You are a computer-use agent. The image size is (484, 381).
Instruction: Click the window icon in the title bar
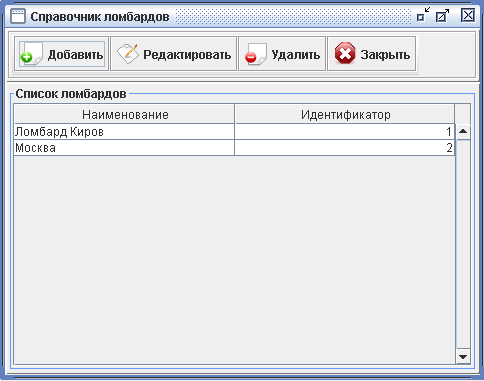coord(18,16)
